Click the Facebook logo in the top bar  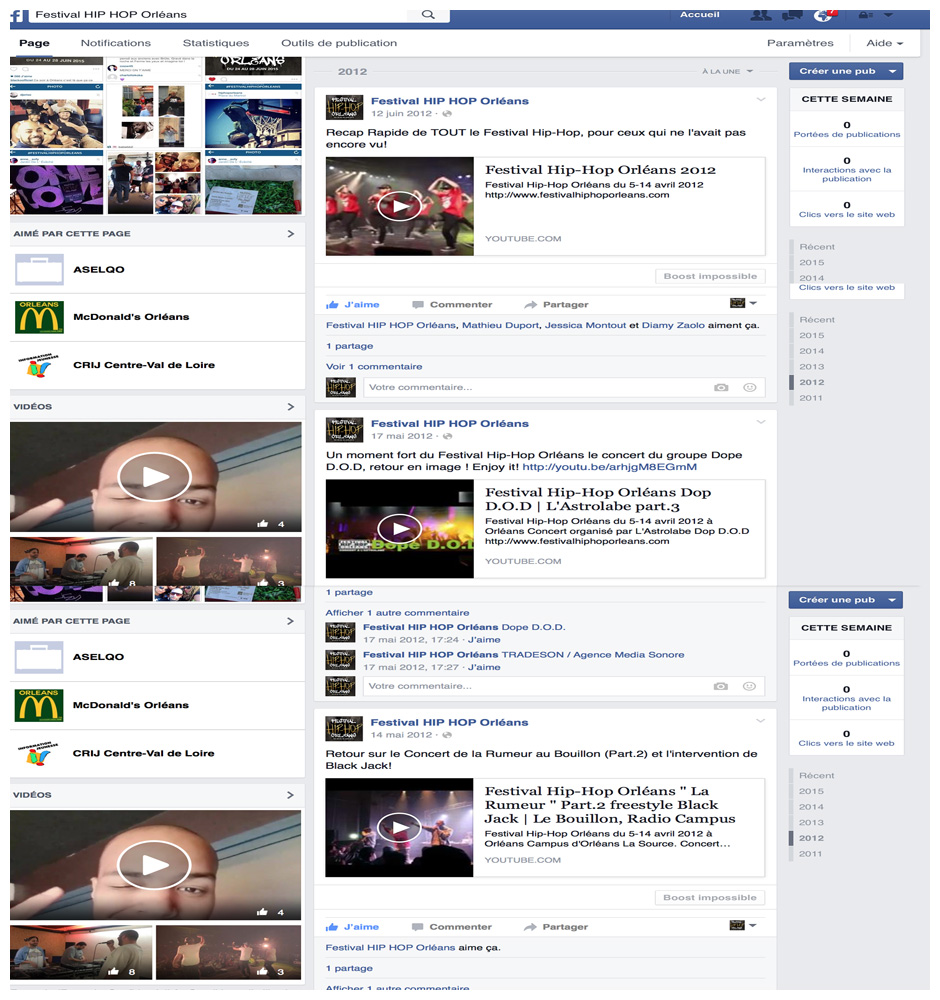(x=17, y=16)
